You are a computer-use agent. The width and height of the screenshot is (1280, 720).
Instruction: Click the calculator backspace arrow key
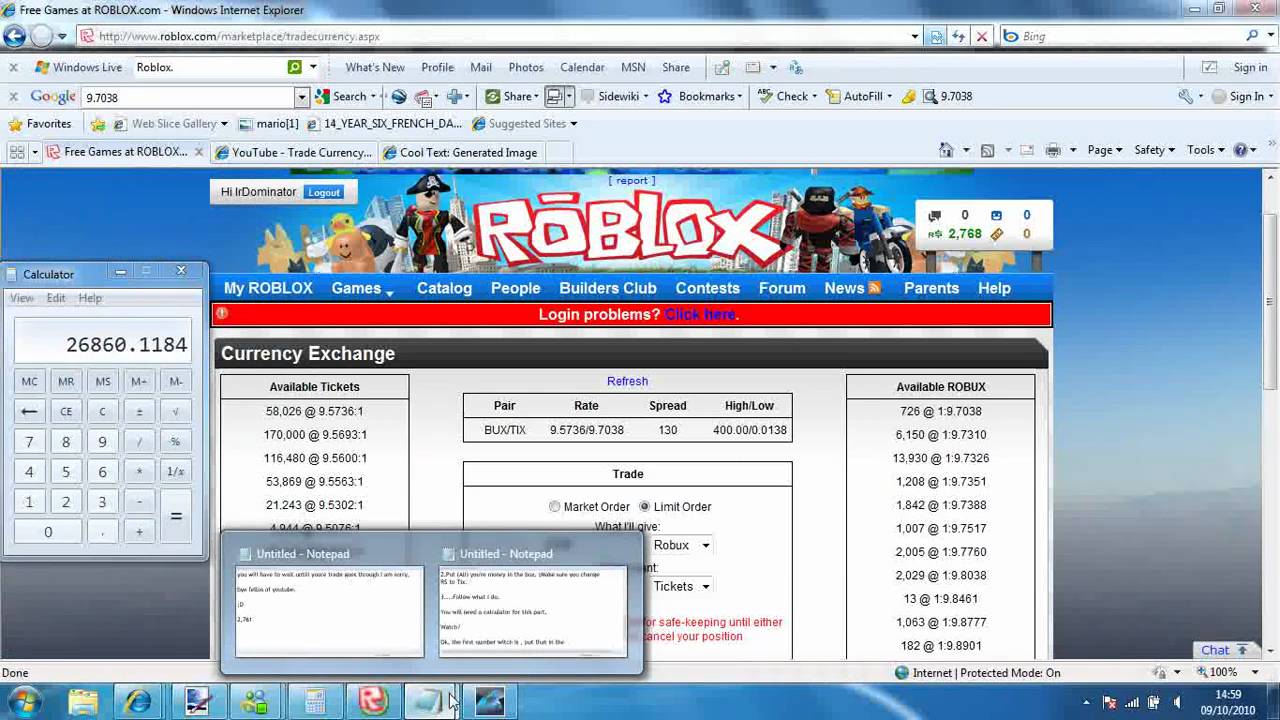(x=29, y=411)
